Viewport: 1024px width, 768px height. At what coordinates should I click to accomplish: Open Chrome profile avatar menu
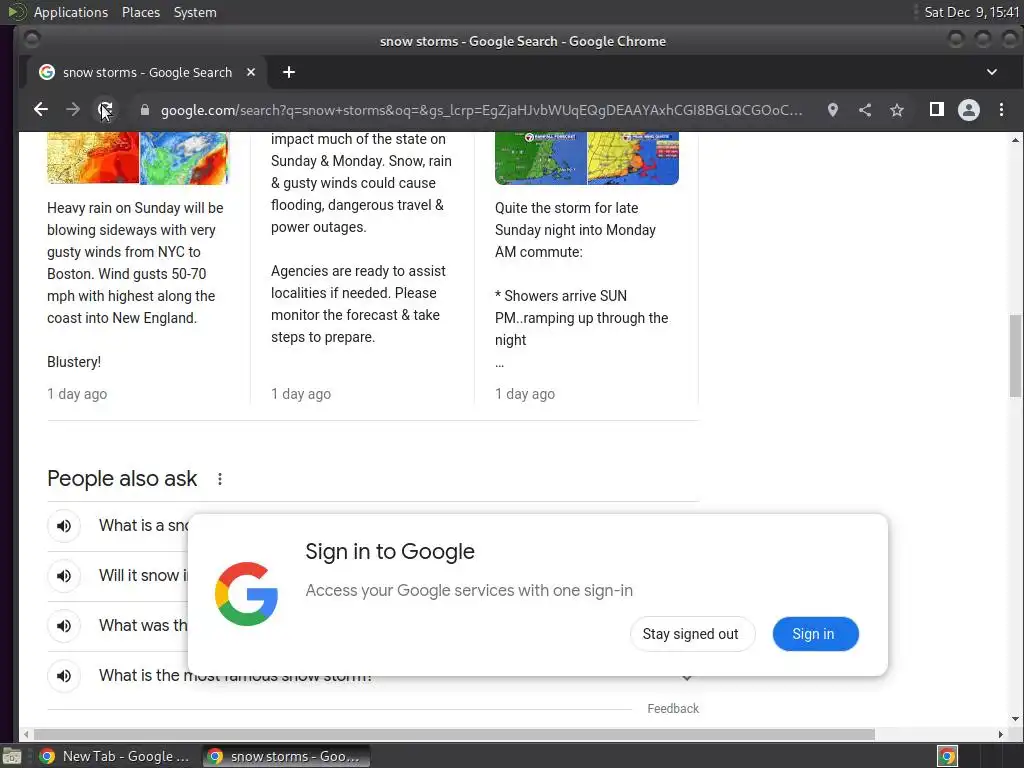[x=968, y=110]
